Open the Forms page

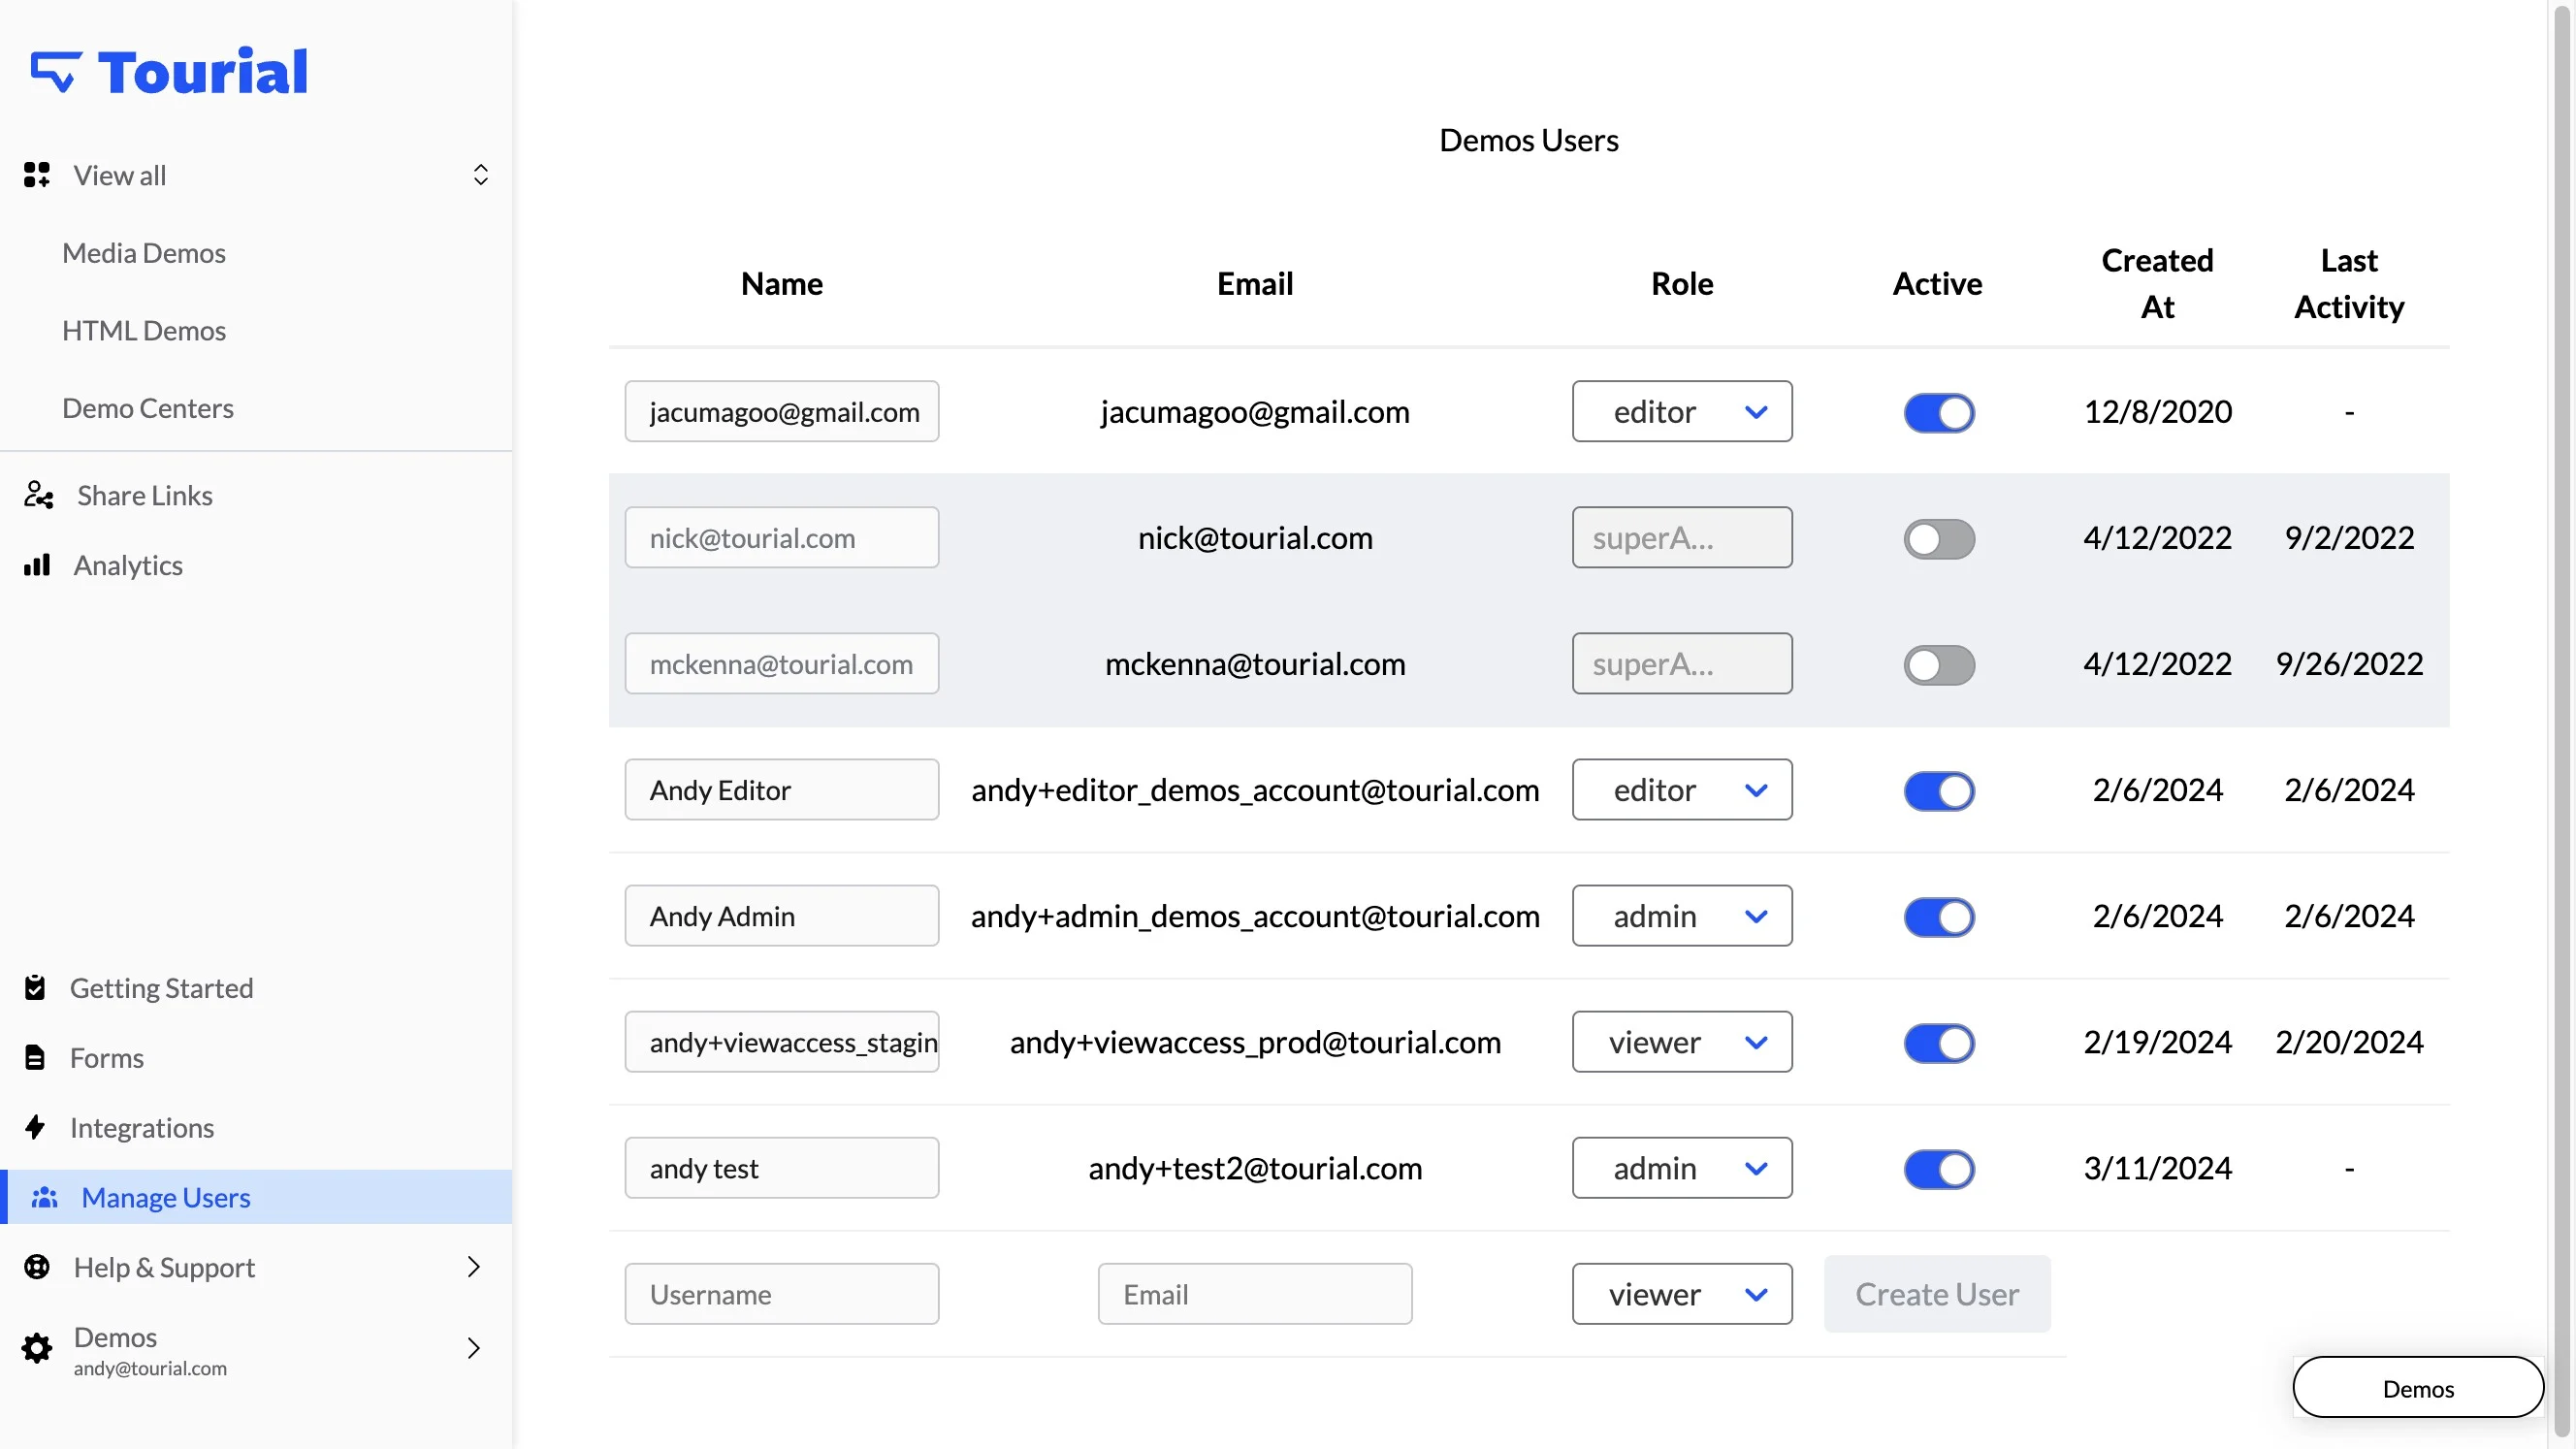point(107,1057)
